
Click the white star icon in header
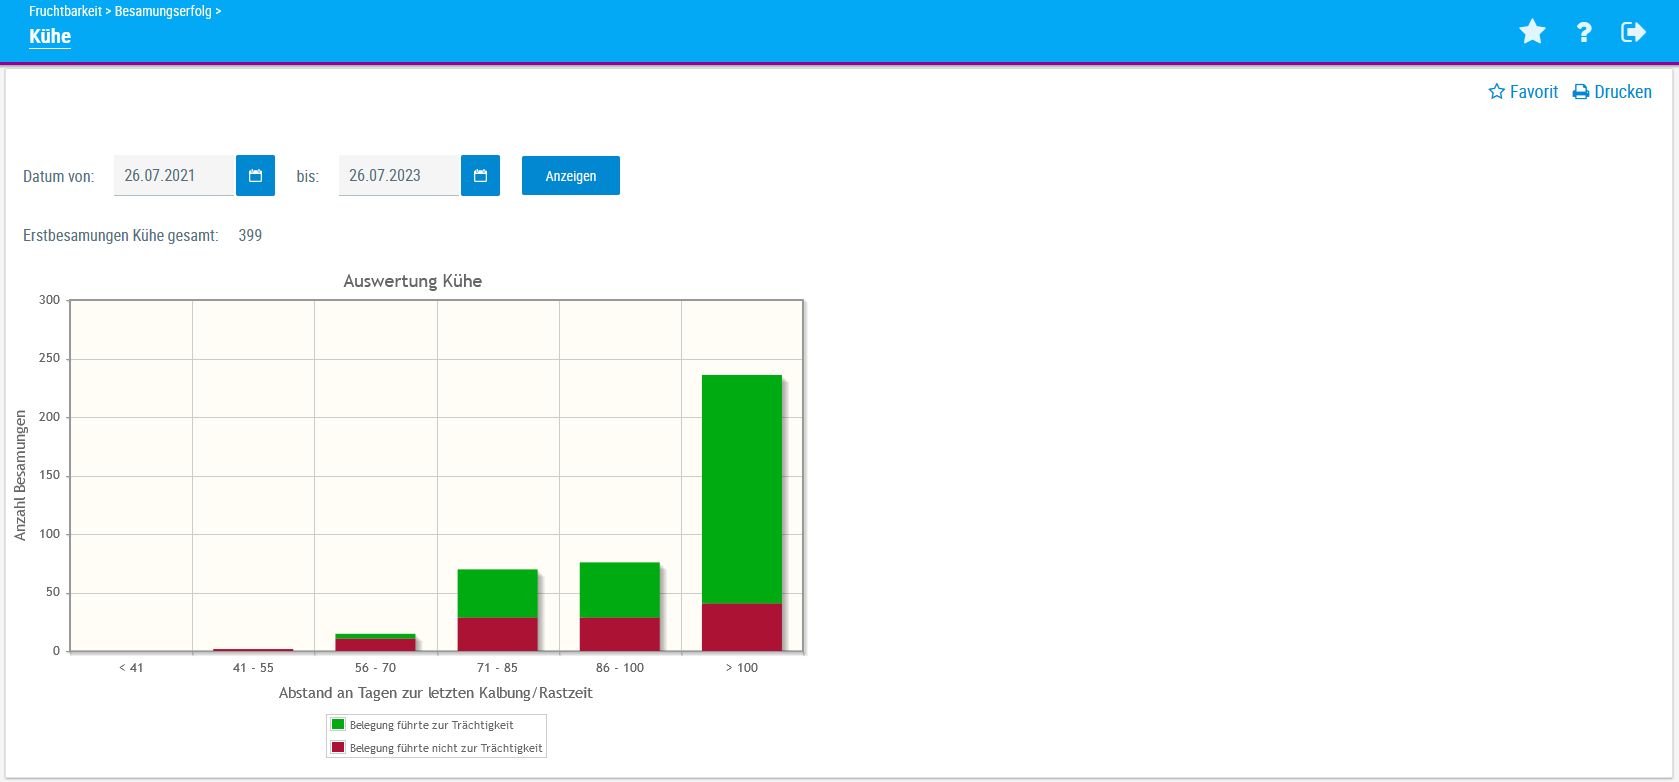click(1532, 32)
